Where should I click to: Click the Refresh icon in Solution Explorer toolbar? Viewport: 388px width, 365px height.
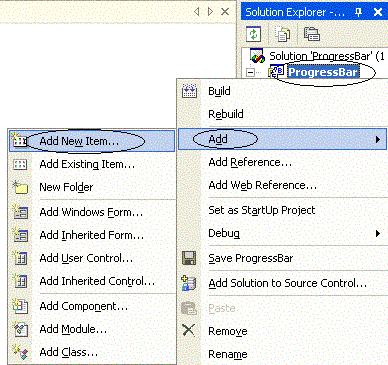coord(253,34)
